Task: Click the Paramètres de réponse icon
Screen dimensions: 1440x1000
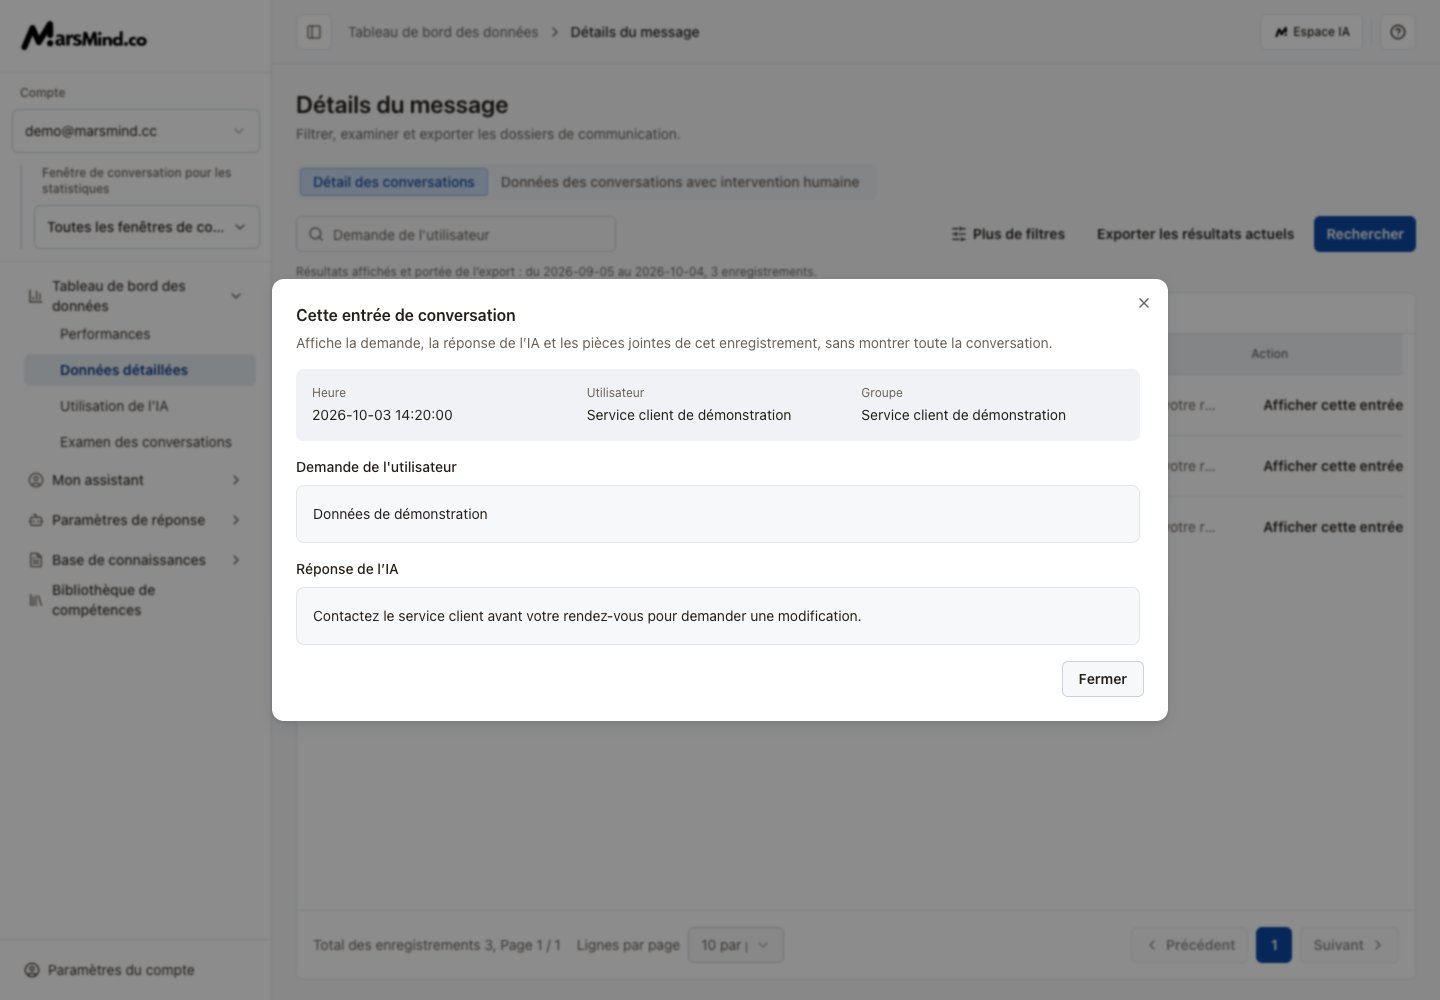Action: click(x=36, y=520)
